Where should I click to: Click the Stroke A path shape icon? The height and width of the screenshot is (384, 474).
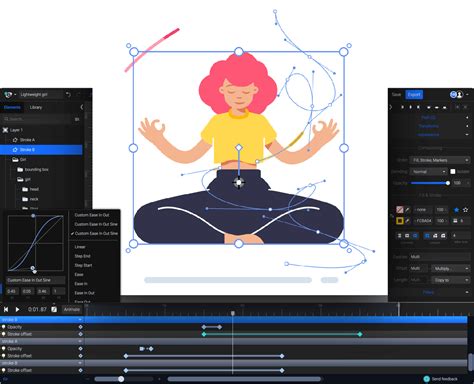pyautogui.click(x=15, y=140)
